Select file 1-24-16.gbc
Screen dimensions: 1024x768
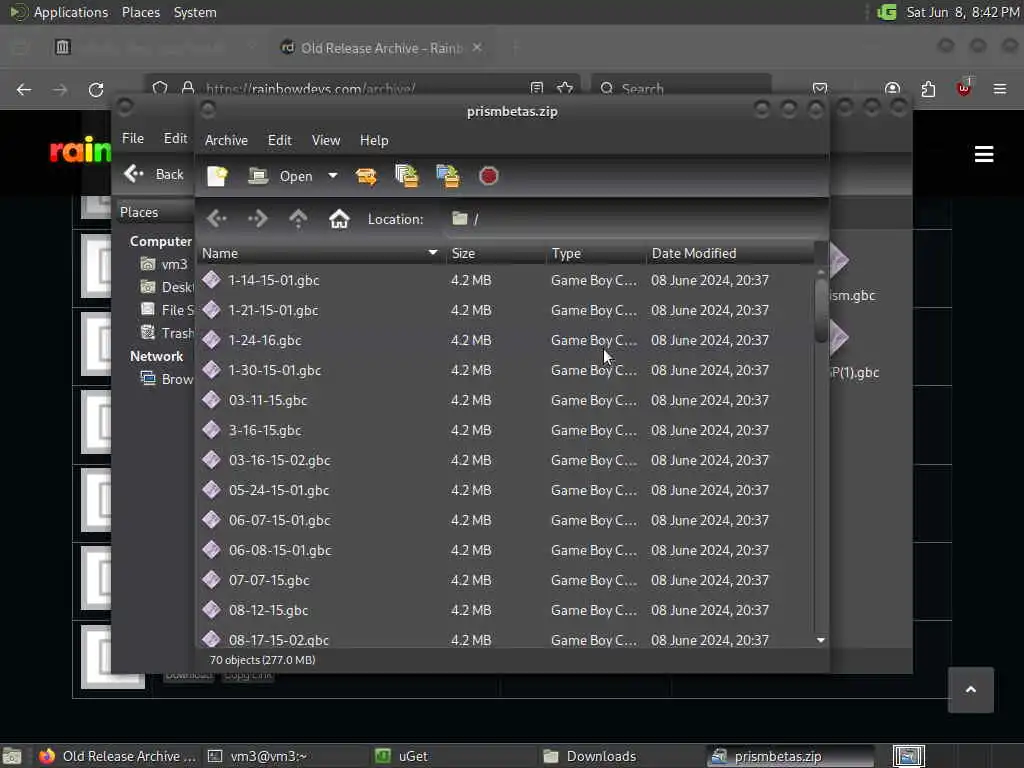pos(506,340)
